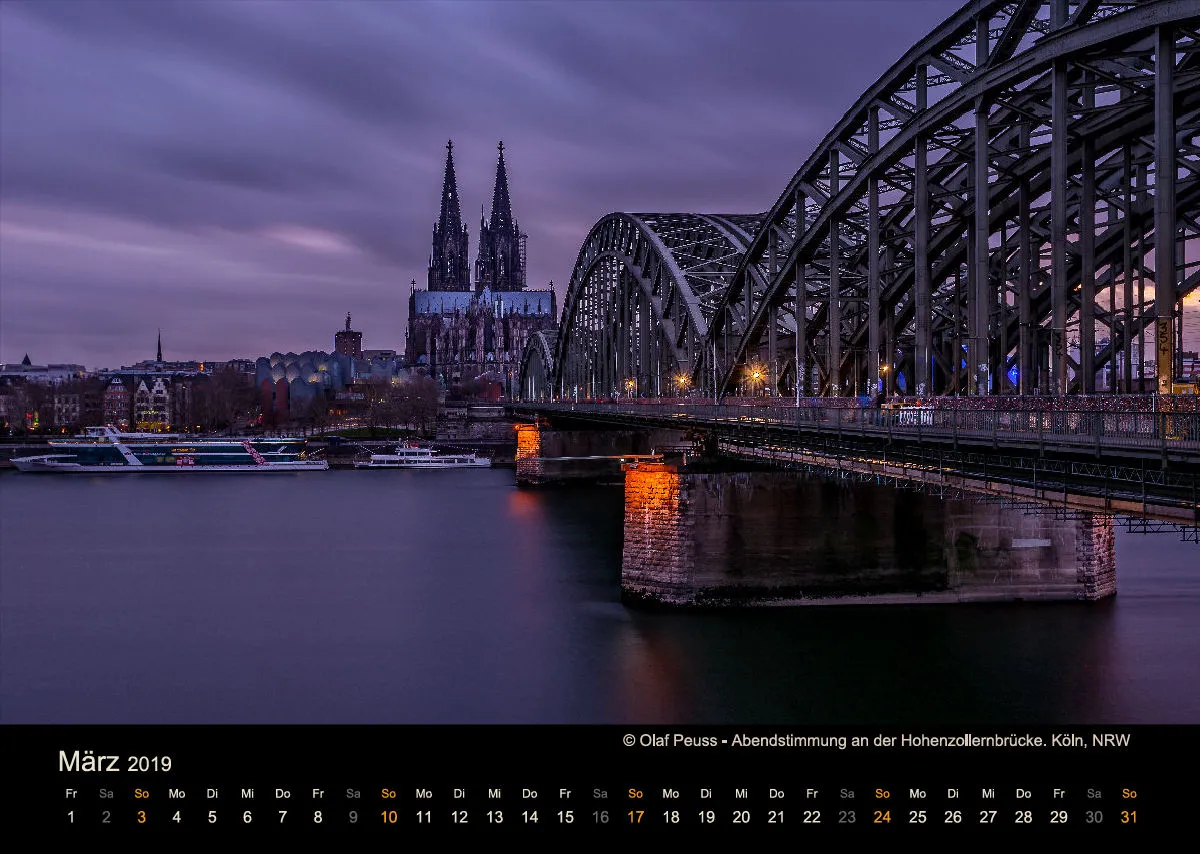Select calendar date 19
This screenshot has height=854, width=1200.
click(x=706, y=817)
